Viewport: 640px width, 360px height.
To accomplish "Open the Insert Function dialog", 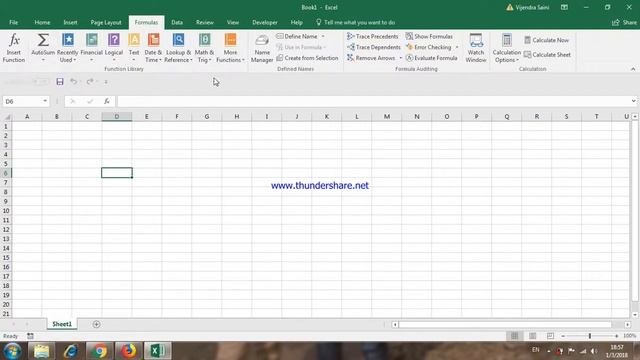I will click(14, 48).
